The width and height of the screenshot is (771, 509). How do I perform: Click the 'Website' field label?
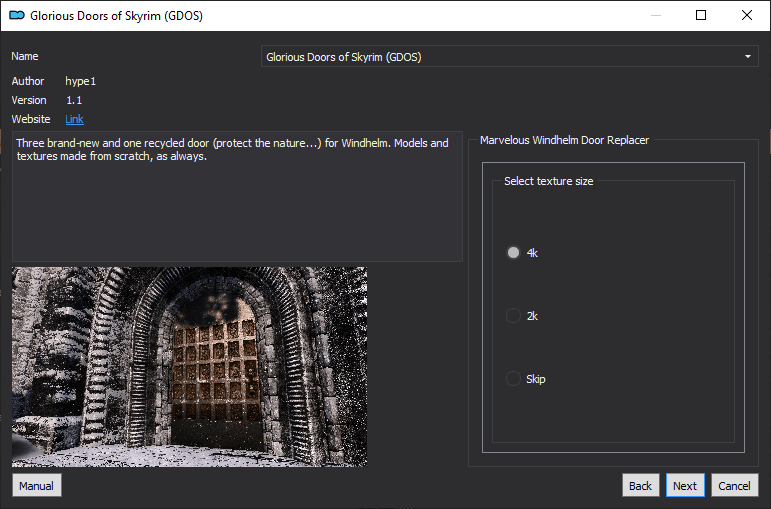31,119
